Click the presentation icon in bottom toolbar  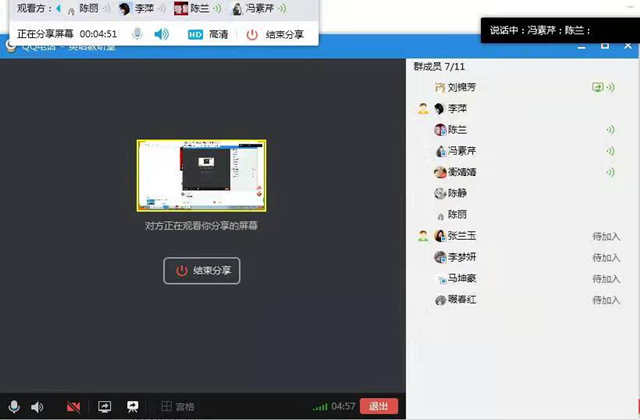(132, 407)
